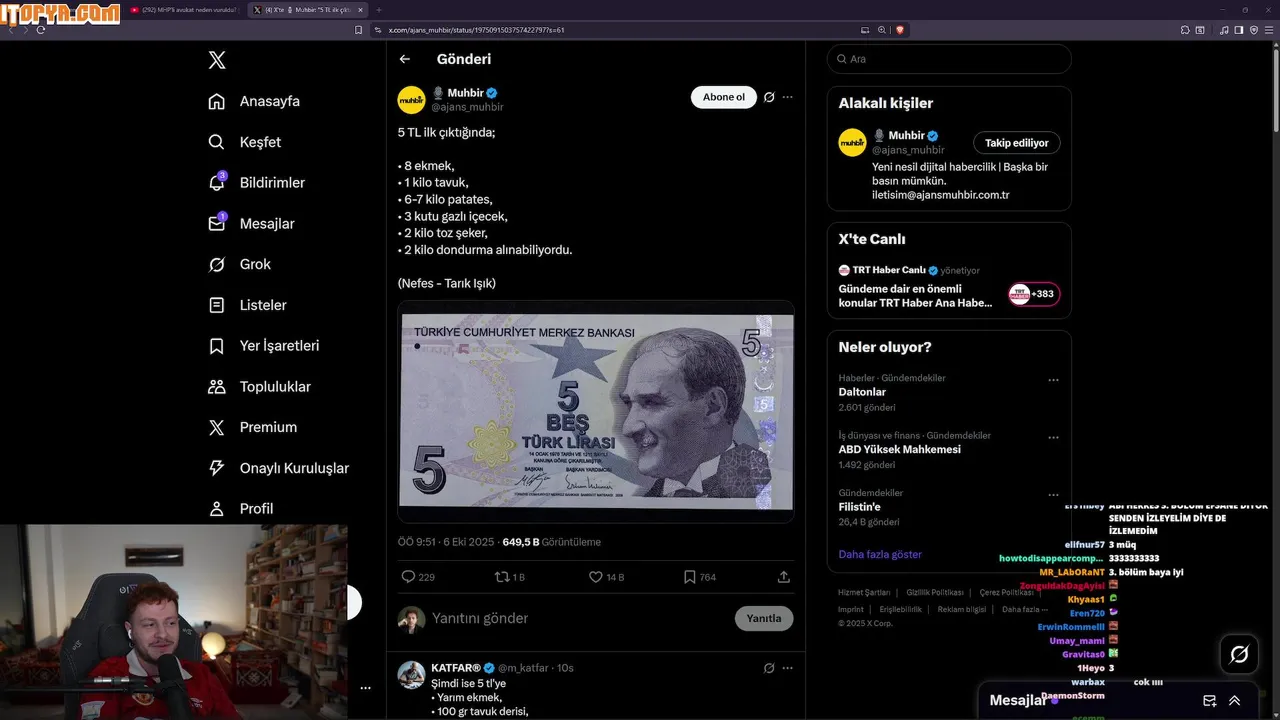The width and height of the screenshot is (1280, 720).
Task: Click the Onaylı Kuruluşlar lightning icon
Action: [x=216, y=468]
